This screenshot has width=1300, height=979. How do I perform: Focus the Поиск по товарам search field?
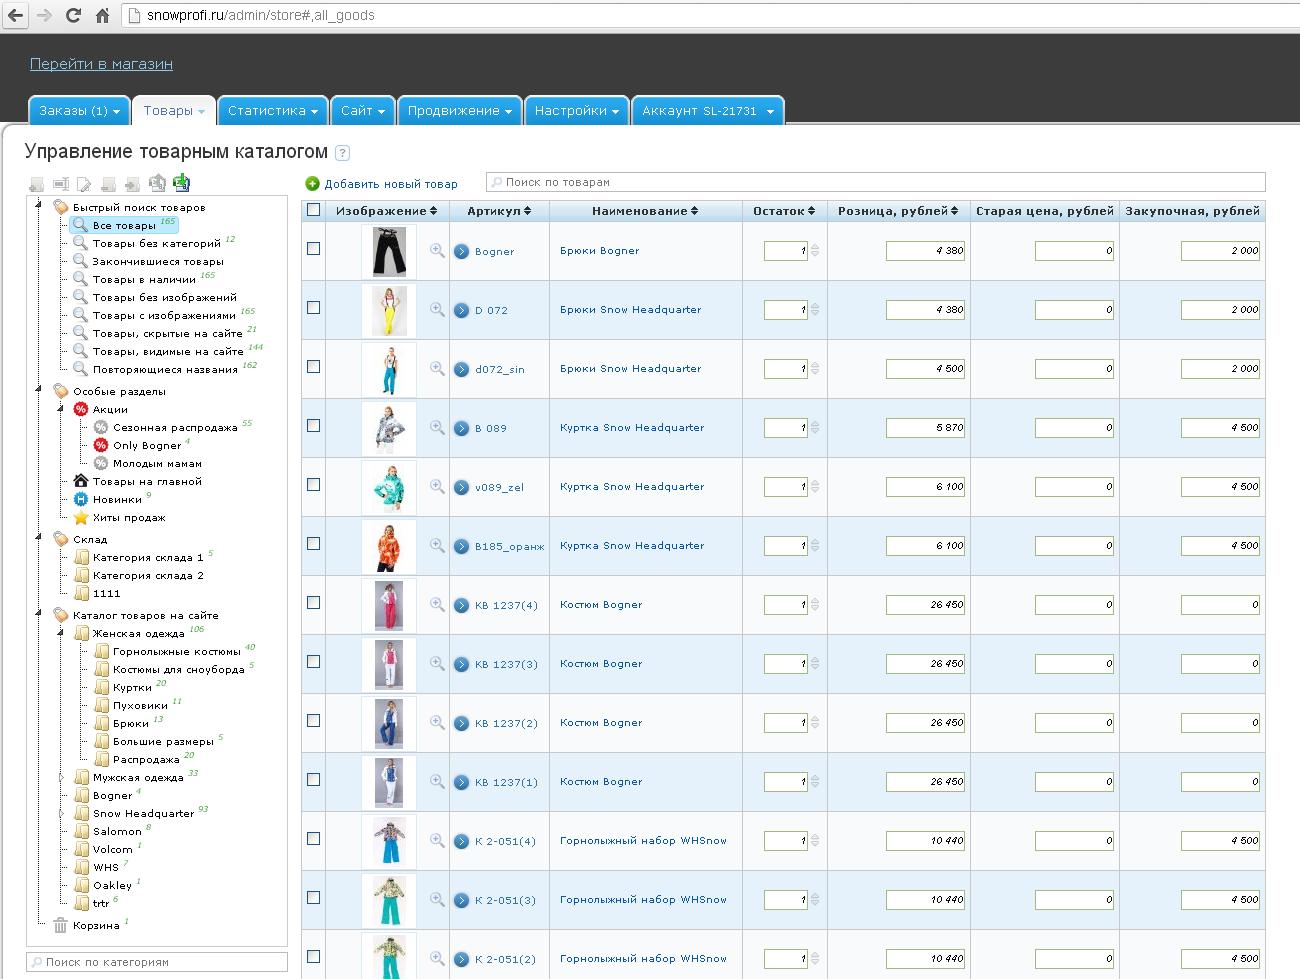coord(876,182)
